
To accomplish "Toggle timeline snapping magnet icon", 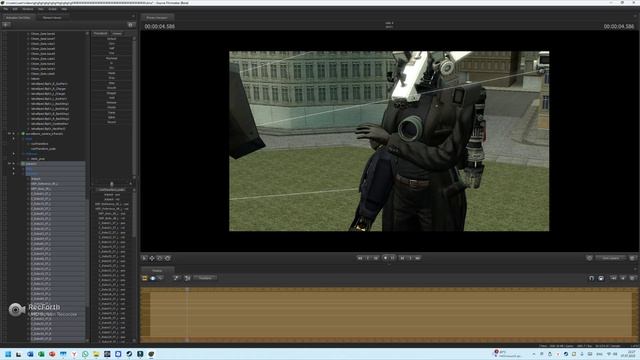I will pos(591,278).
